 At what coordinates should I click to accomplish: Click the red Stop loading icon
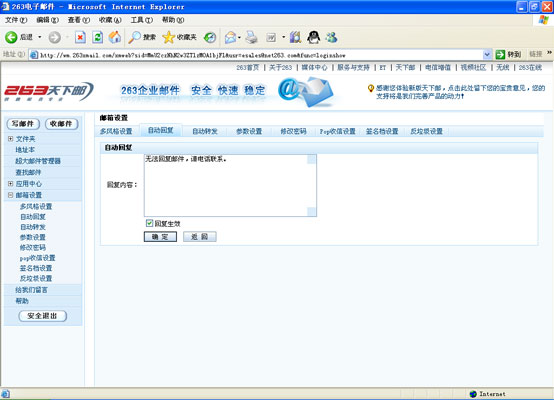pyautogui.click(x=81, y=37)
